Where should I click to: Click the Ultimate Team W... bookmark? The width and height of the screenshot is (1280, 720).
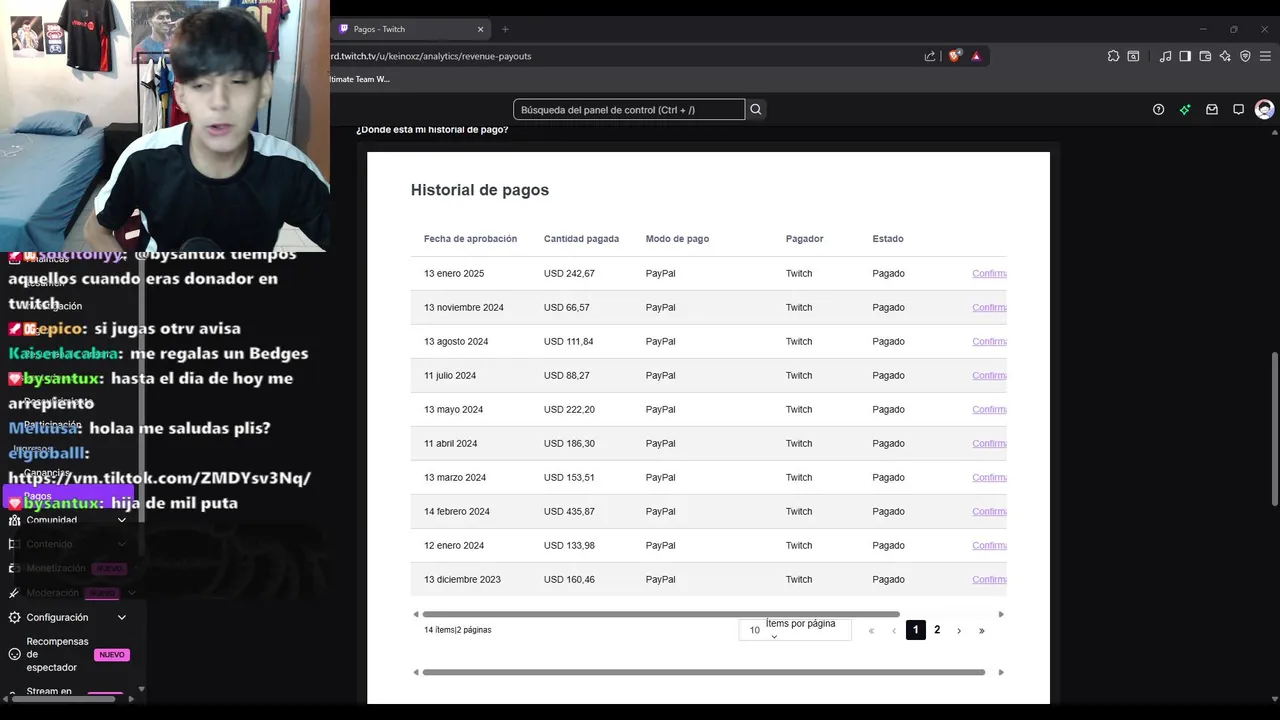360,79
